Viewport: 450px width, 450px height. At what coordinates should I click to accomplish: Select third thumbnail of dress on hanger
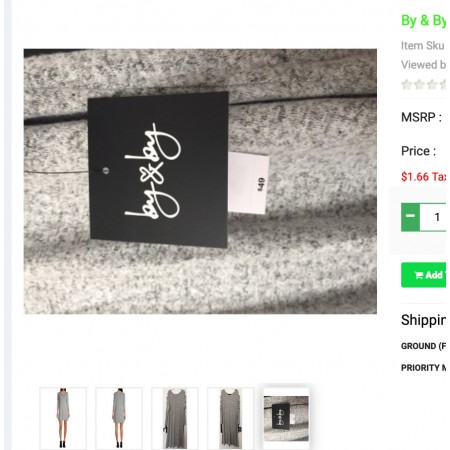[x=175, y=418]
